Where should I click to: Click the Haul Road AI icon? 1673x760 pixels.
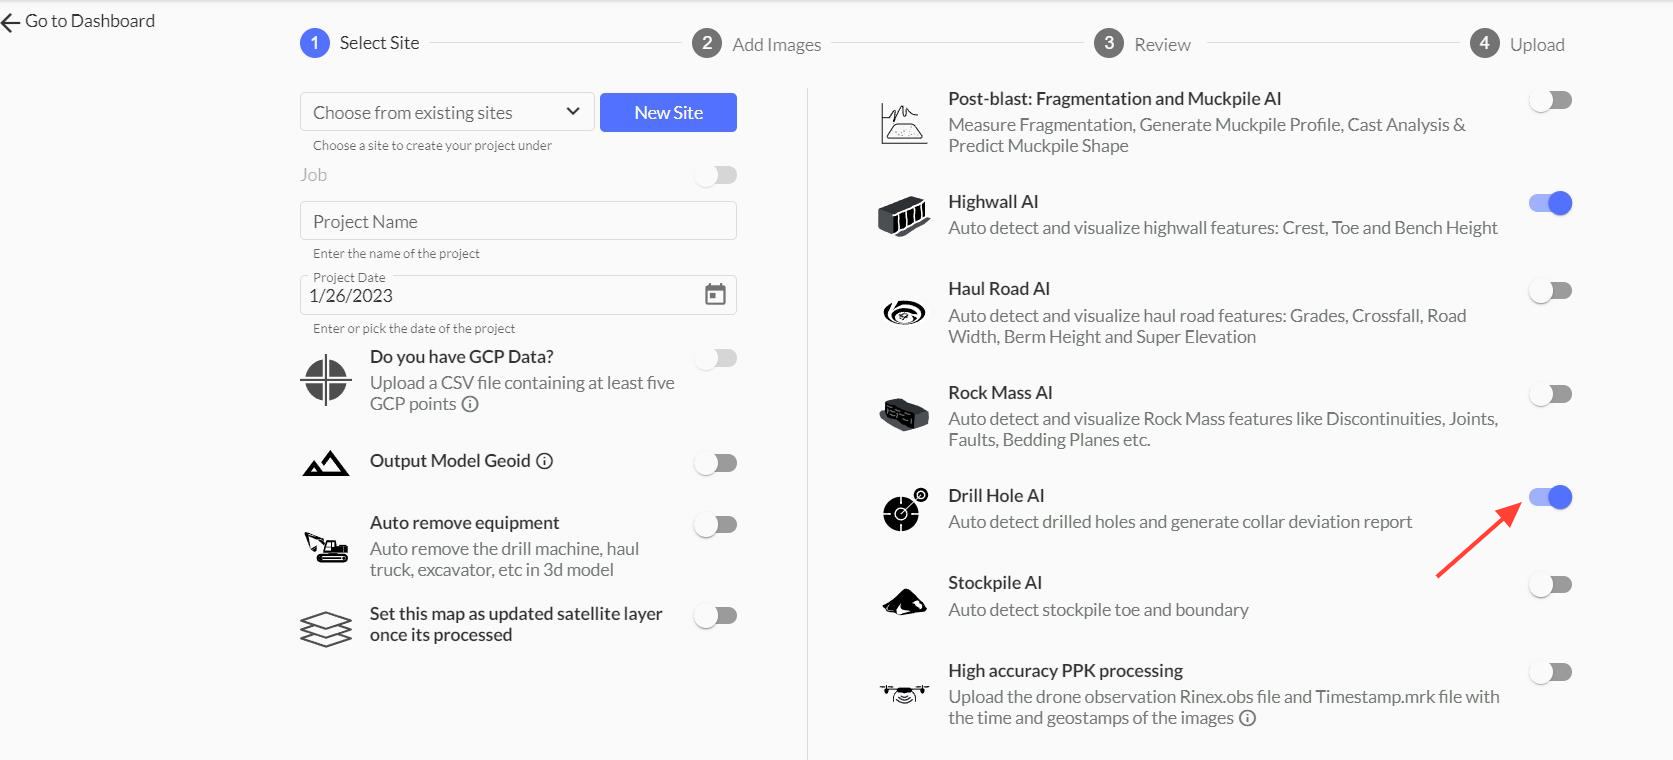(x=904, y=313)
